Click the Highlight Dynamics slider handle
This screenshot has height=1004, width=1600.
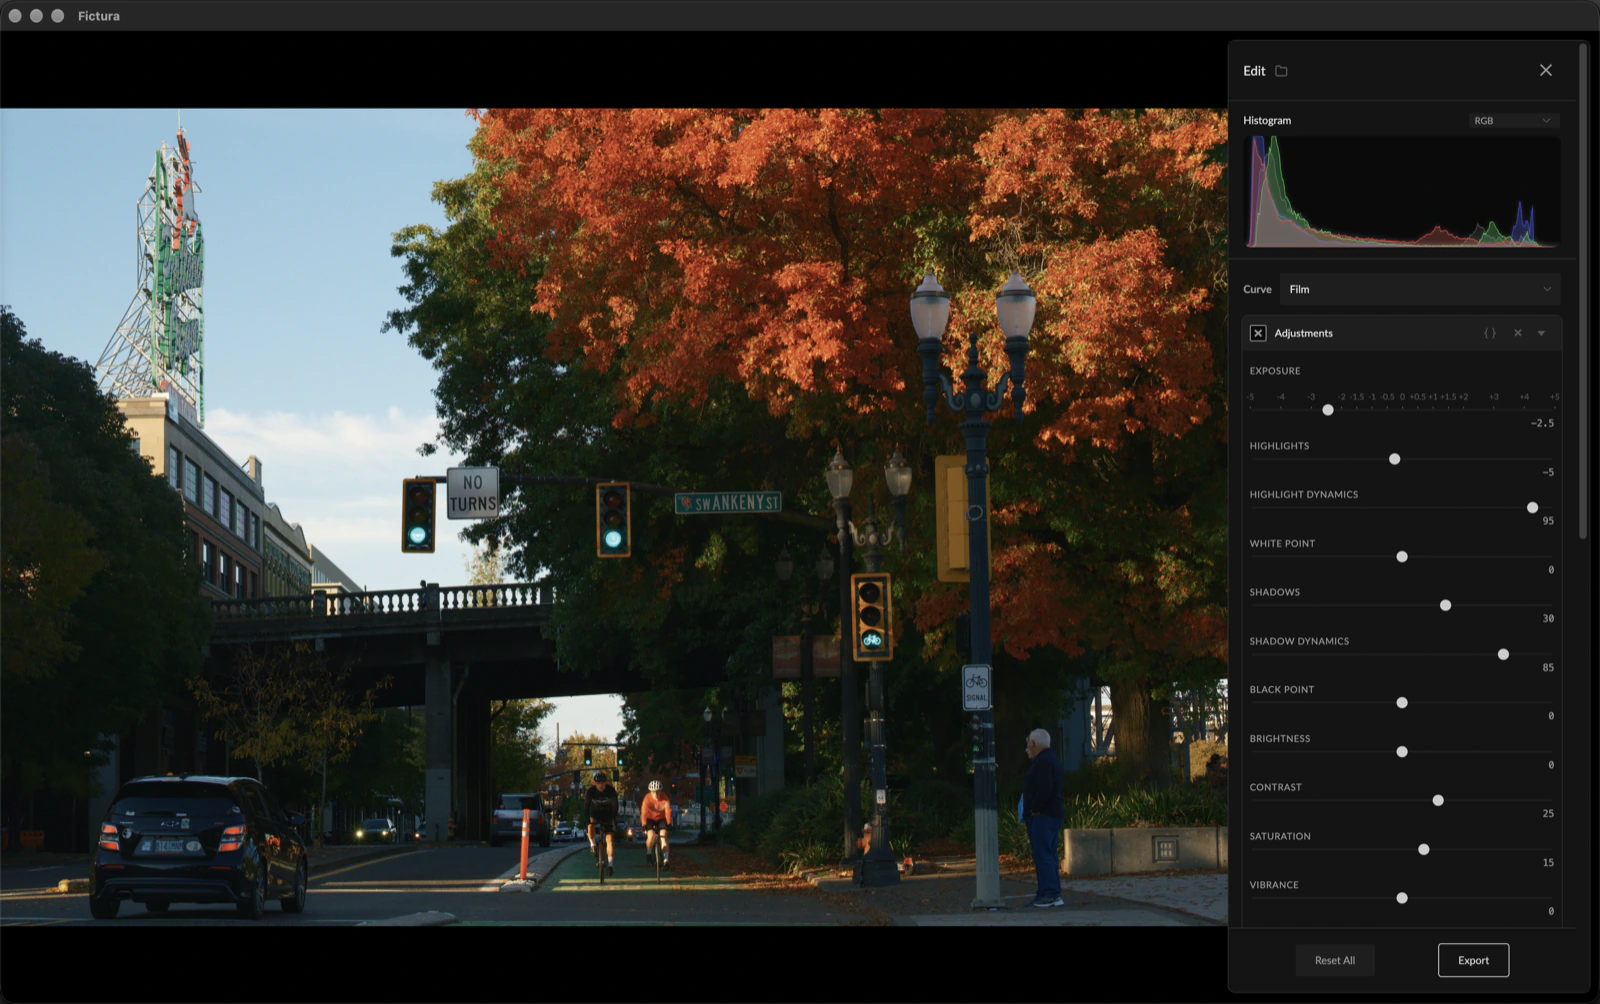1533,508
